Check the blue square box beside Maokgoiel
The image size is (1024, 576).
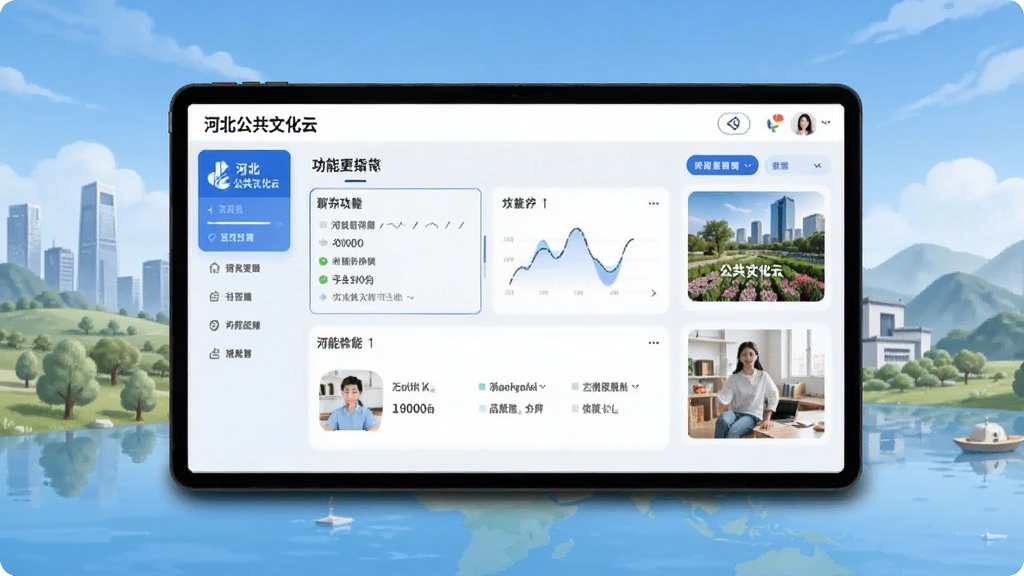(x=482, y=387)
